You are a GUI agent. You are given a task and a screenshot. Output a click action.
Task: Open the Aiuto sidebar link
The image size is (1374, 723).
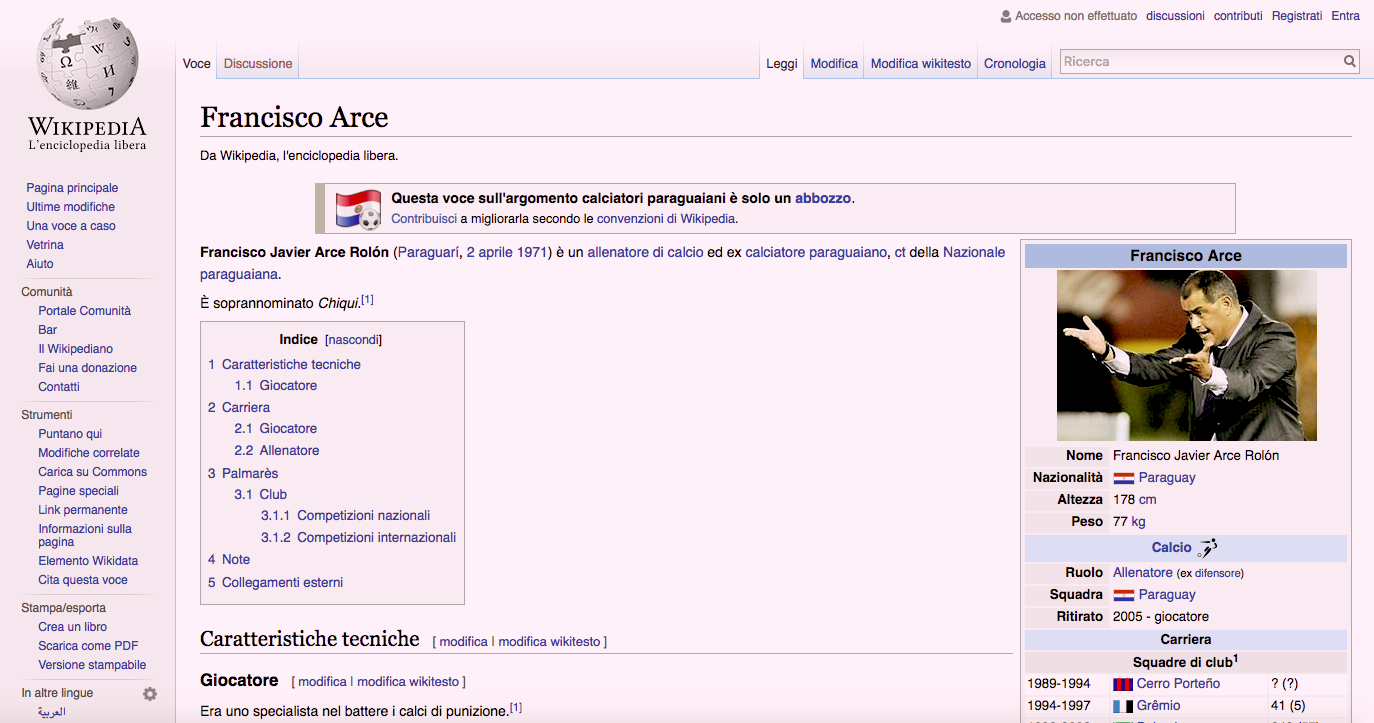coord(40,264)
